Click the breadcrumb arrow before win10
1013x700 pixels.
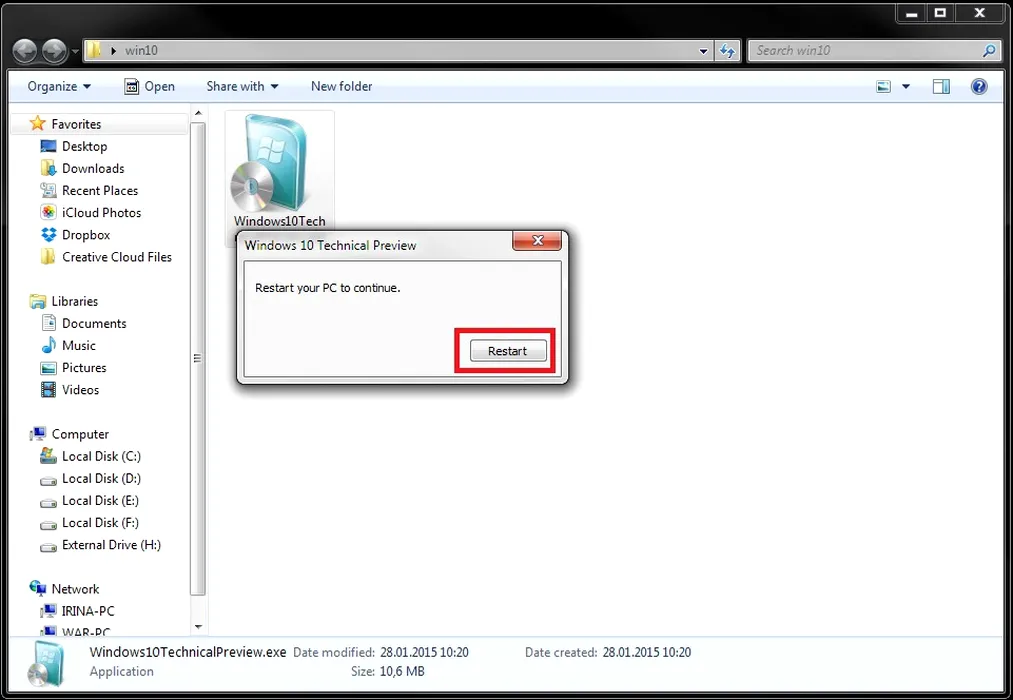pyautogui.click(x=113, y=50)
